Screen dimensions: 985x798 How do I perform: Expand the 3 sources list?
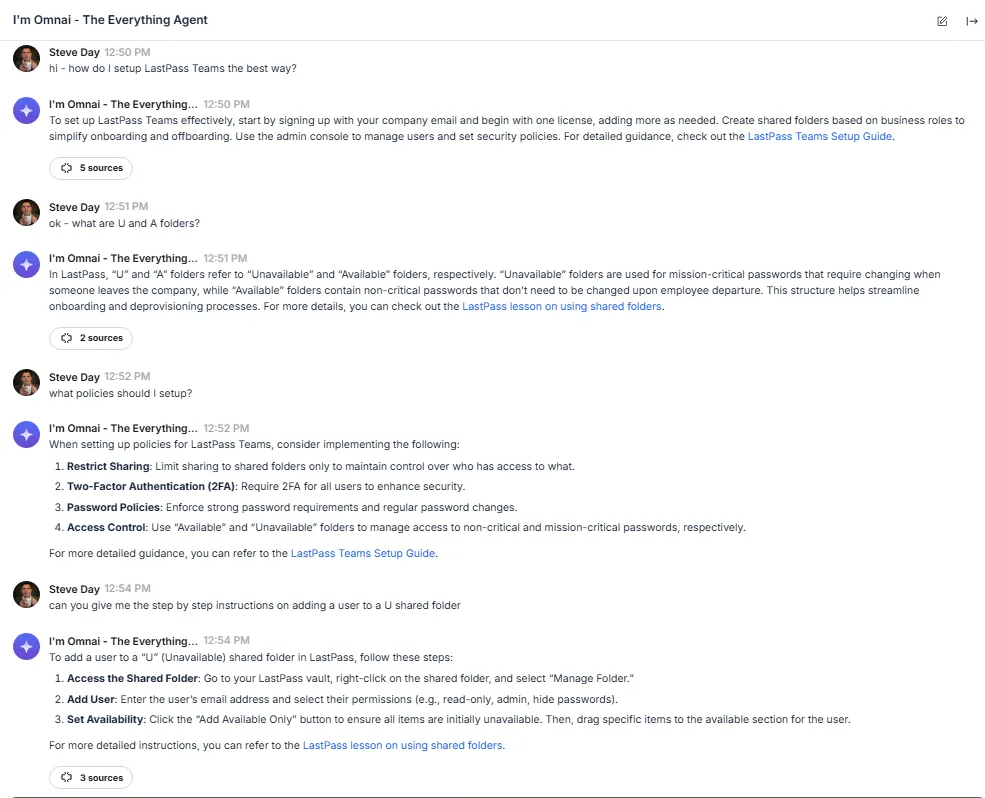(x=91, y=777)
